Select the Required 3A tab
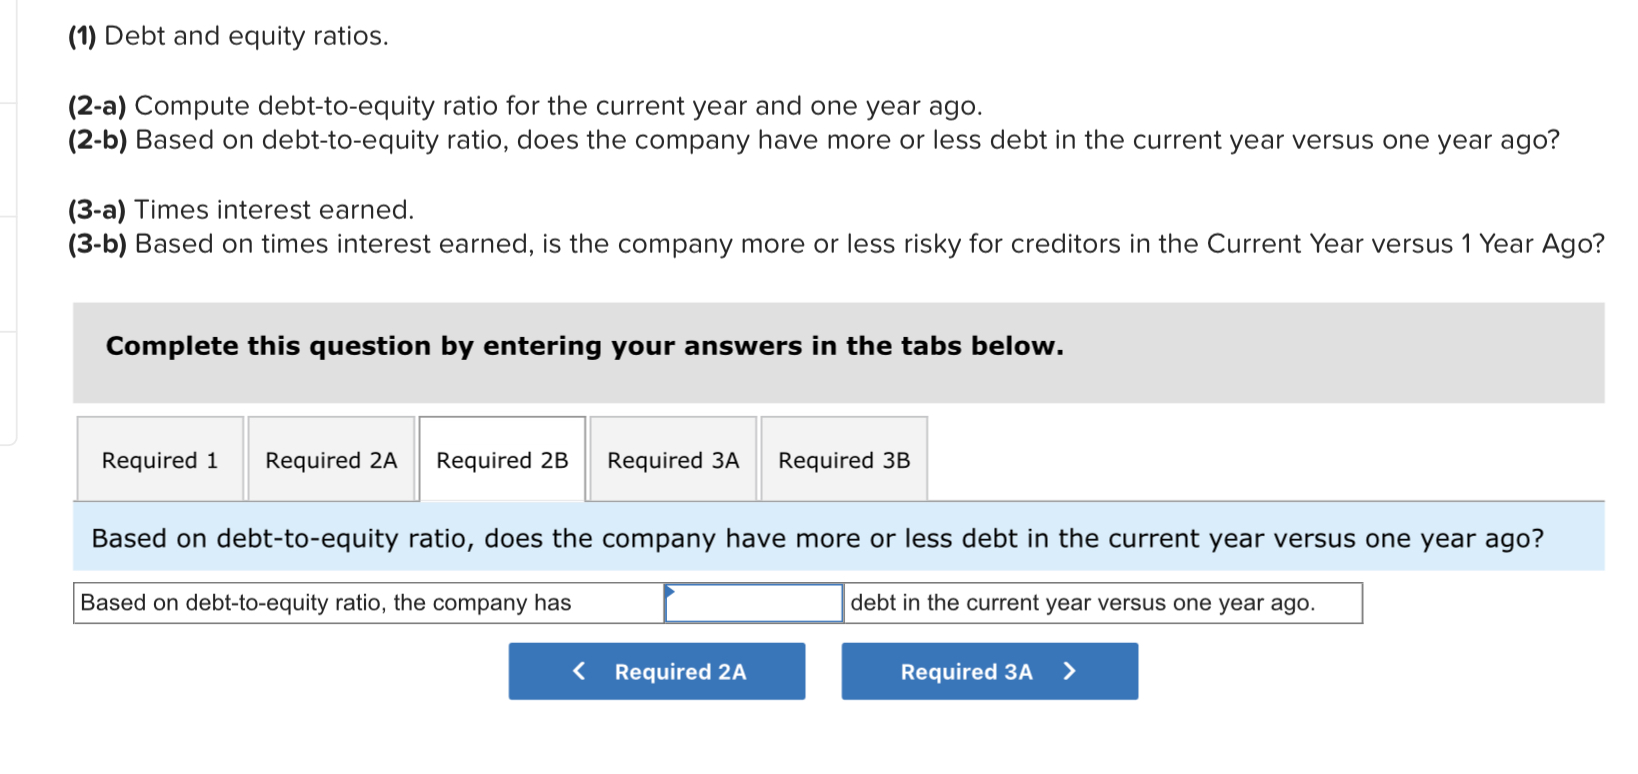Screen dimensions: 1638x774 672,460
